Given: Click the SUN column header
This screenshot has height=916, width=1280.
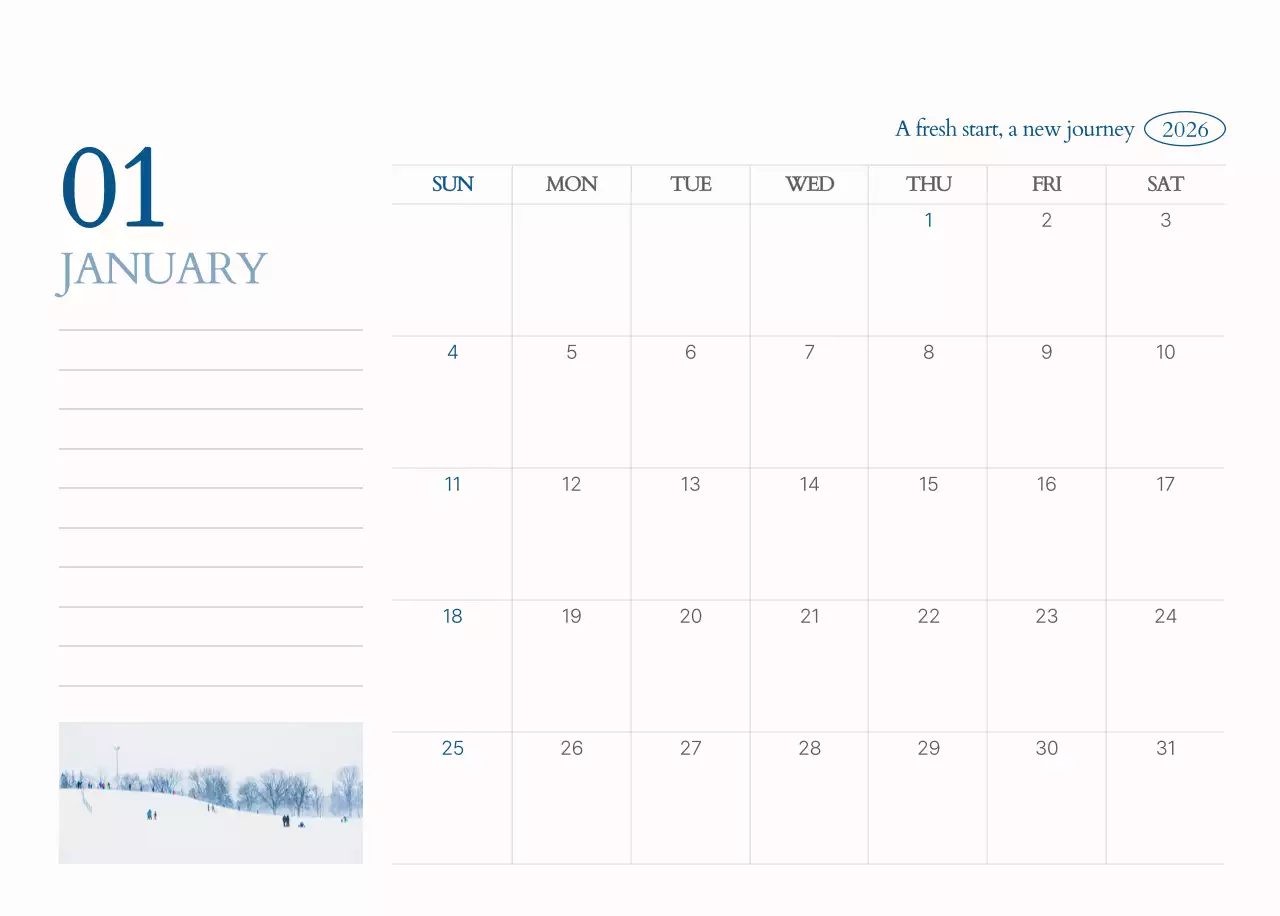Looking at the screenshot, I should [452, 184].
